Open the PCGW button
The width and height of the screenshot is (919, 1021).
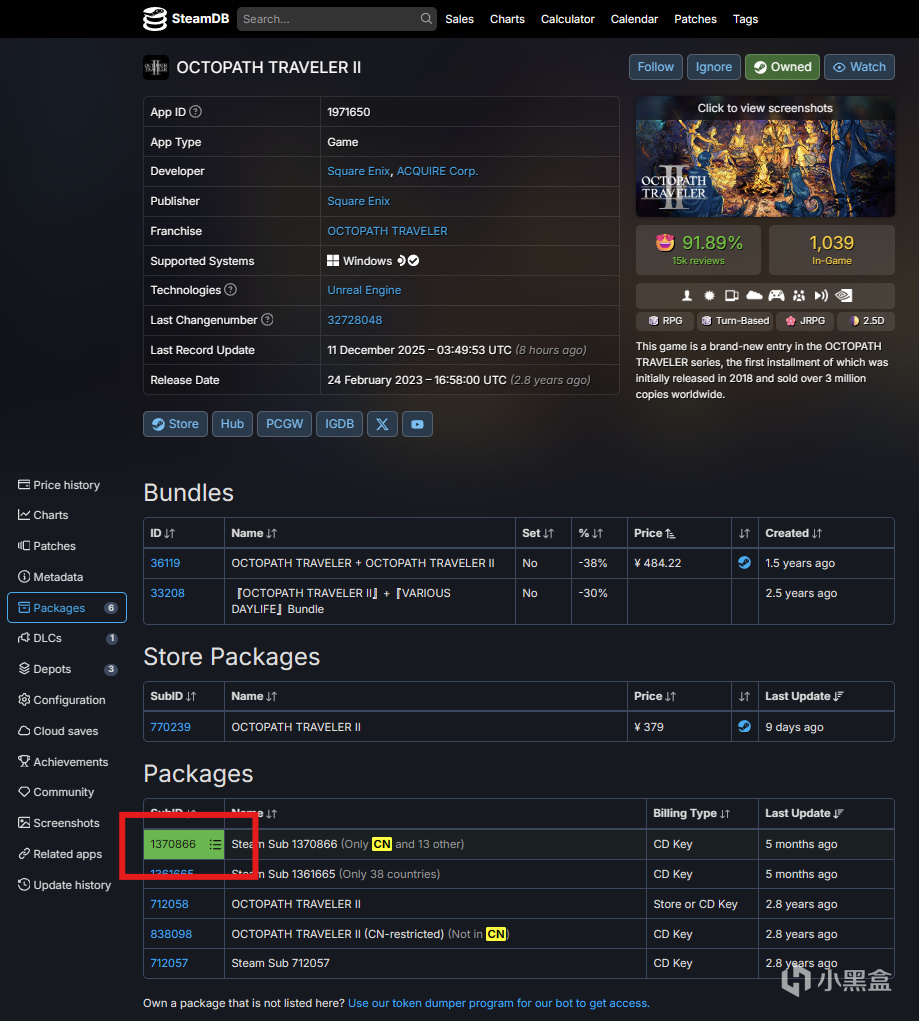[x=284, y=424]
